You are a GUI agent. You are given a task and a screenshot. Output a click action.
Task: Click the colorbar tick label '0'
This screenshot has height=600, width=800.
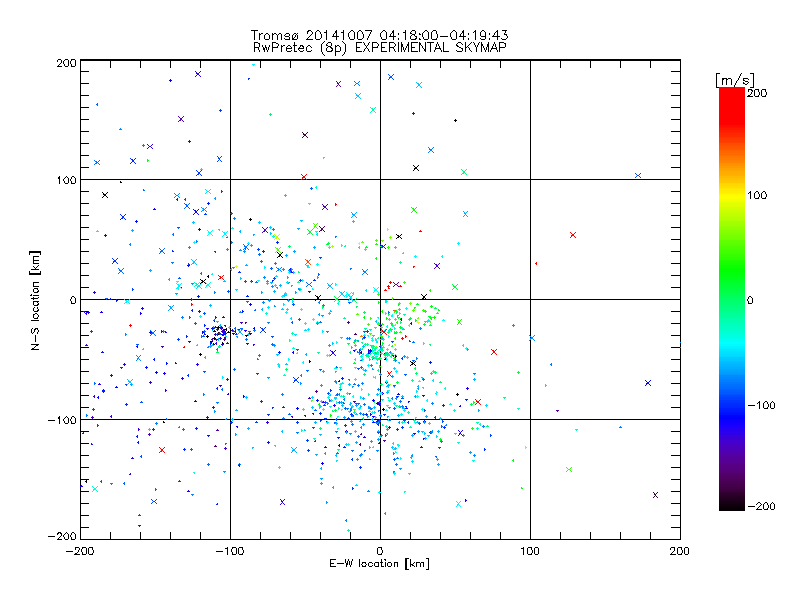pyautogui.click(x=750, y=300)
